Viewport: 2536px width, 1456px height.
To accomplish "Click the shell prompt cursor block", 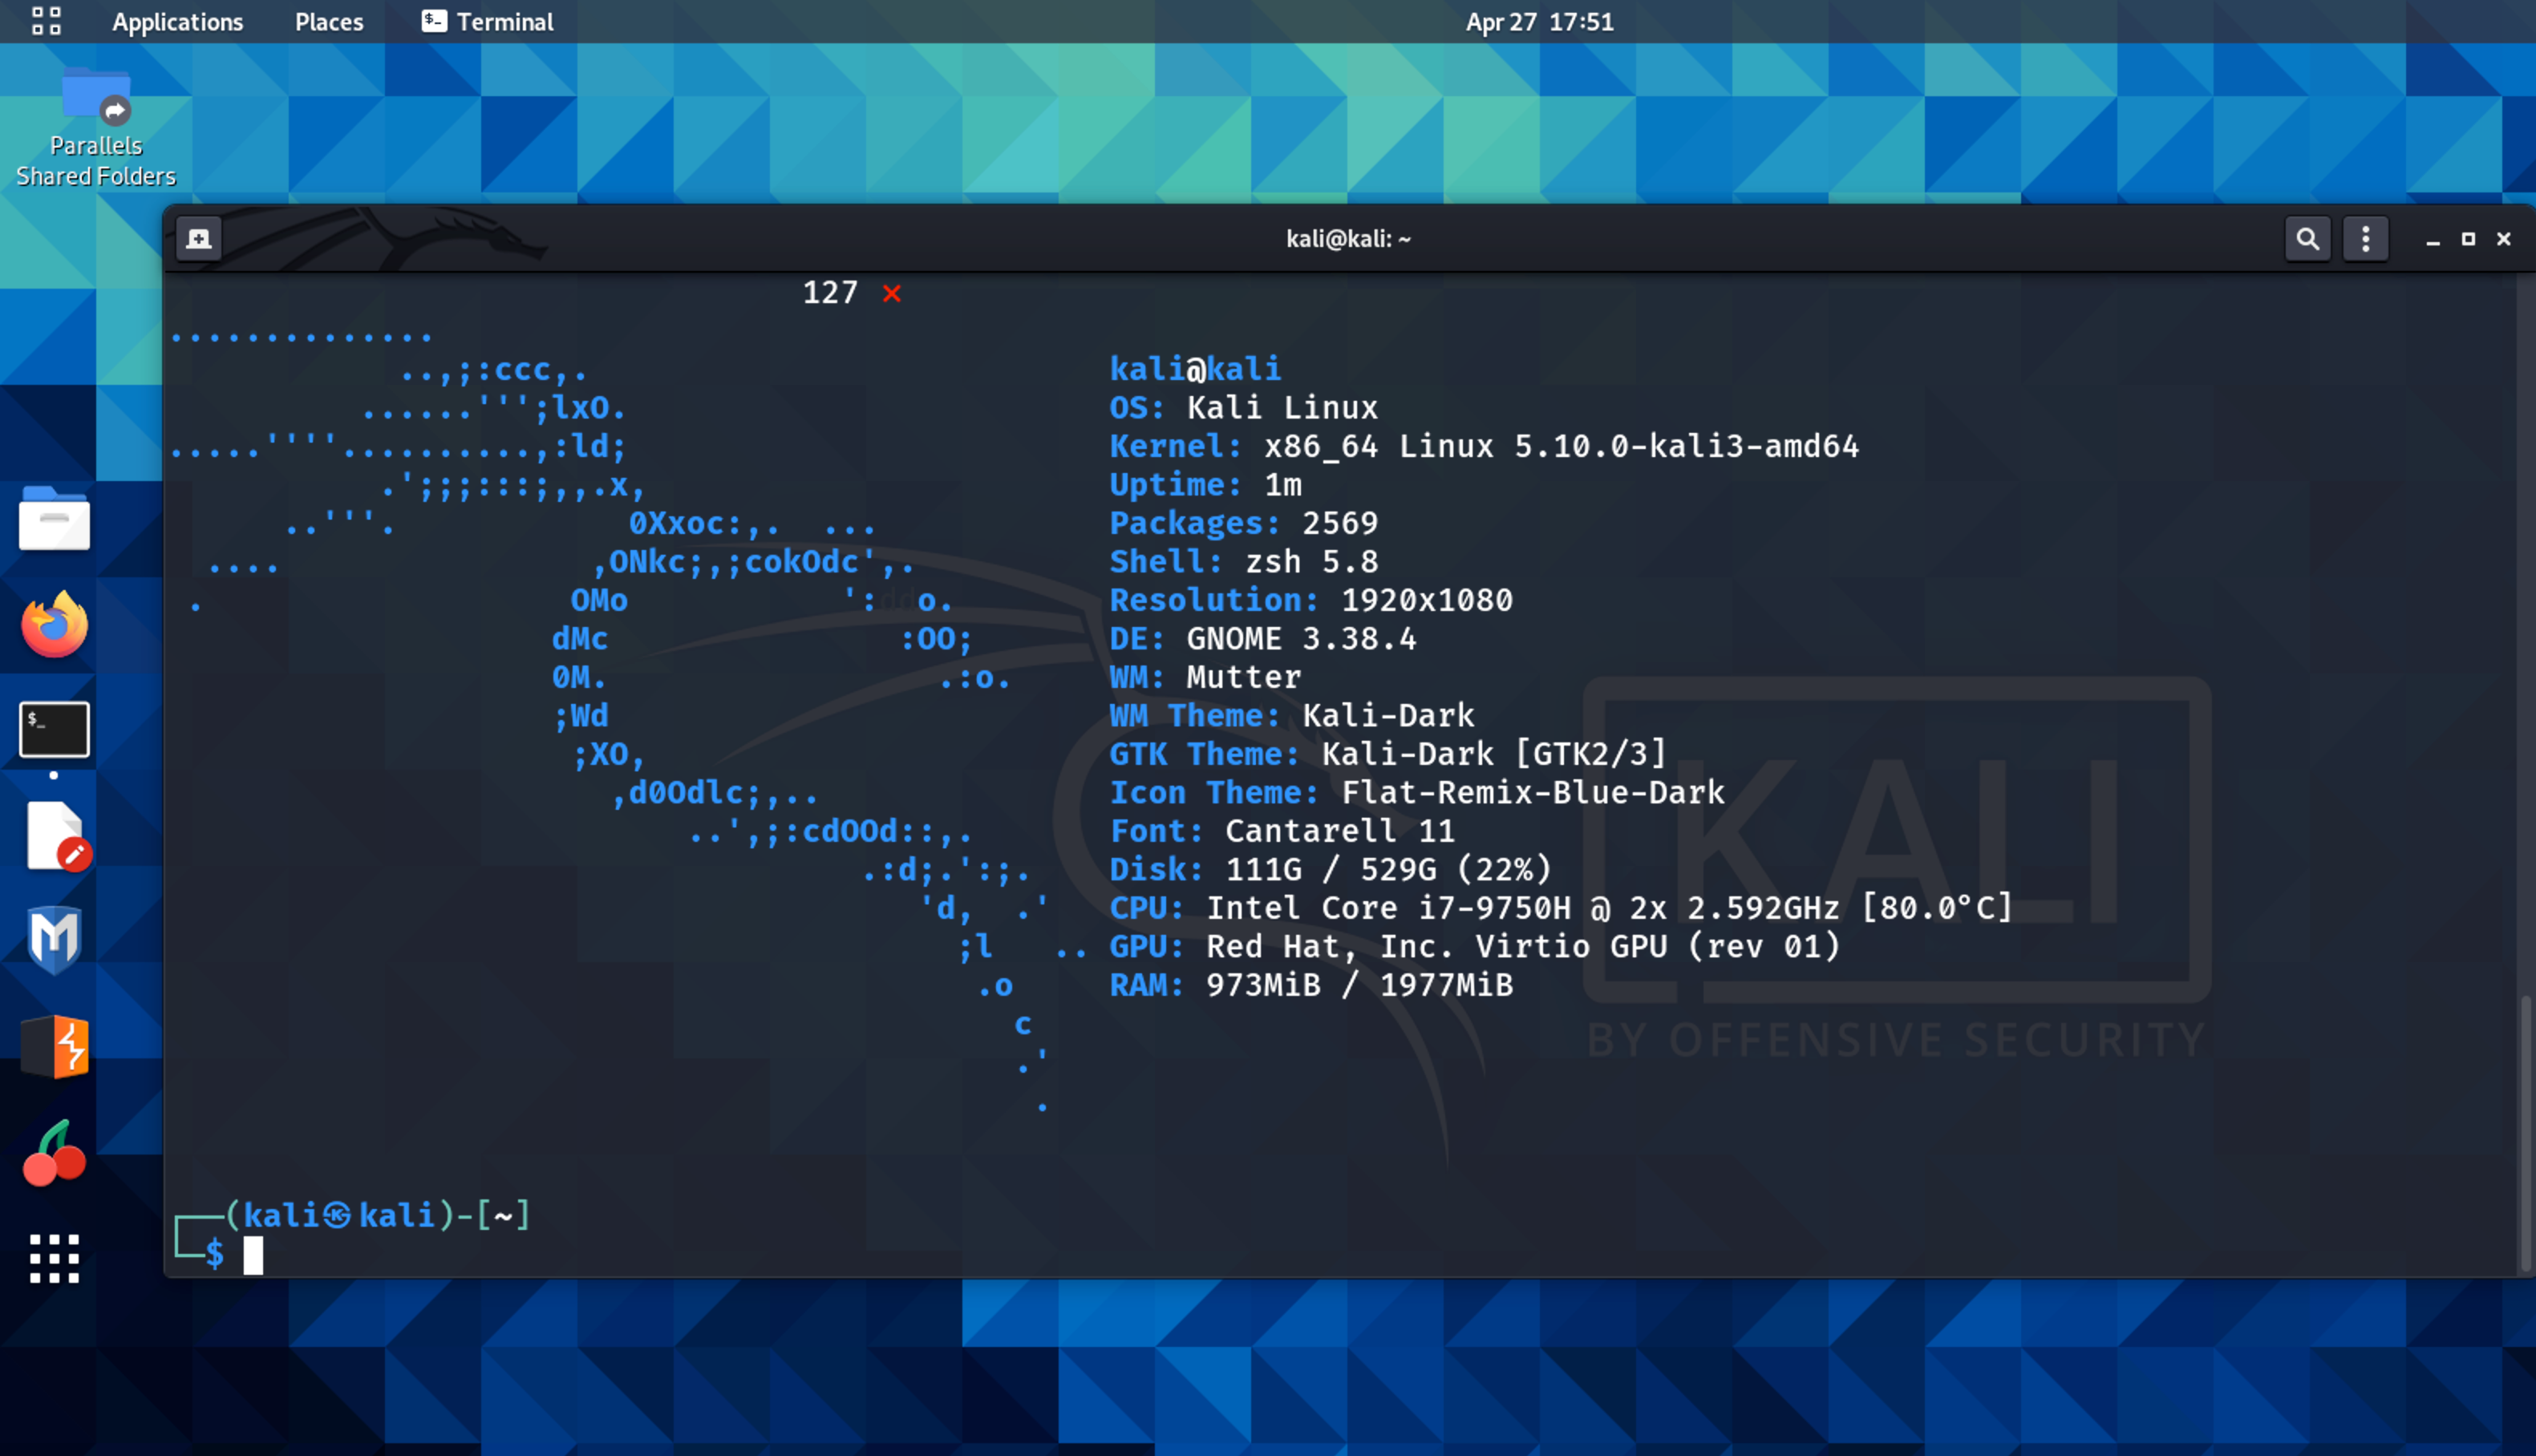I will pos(253,1255).
